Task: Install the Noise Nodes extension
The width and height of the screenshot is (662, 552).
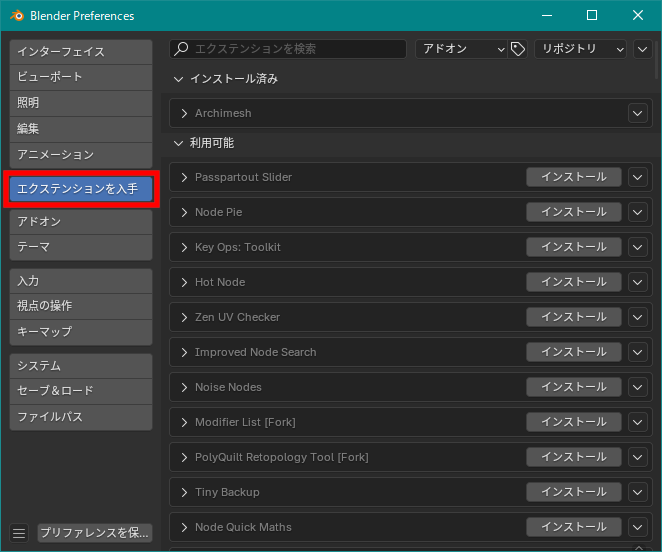Action: [x=574, y=387]
